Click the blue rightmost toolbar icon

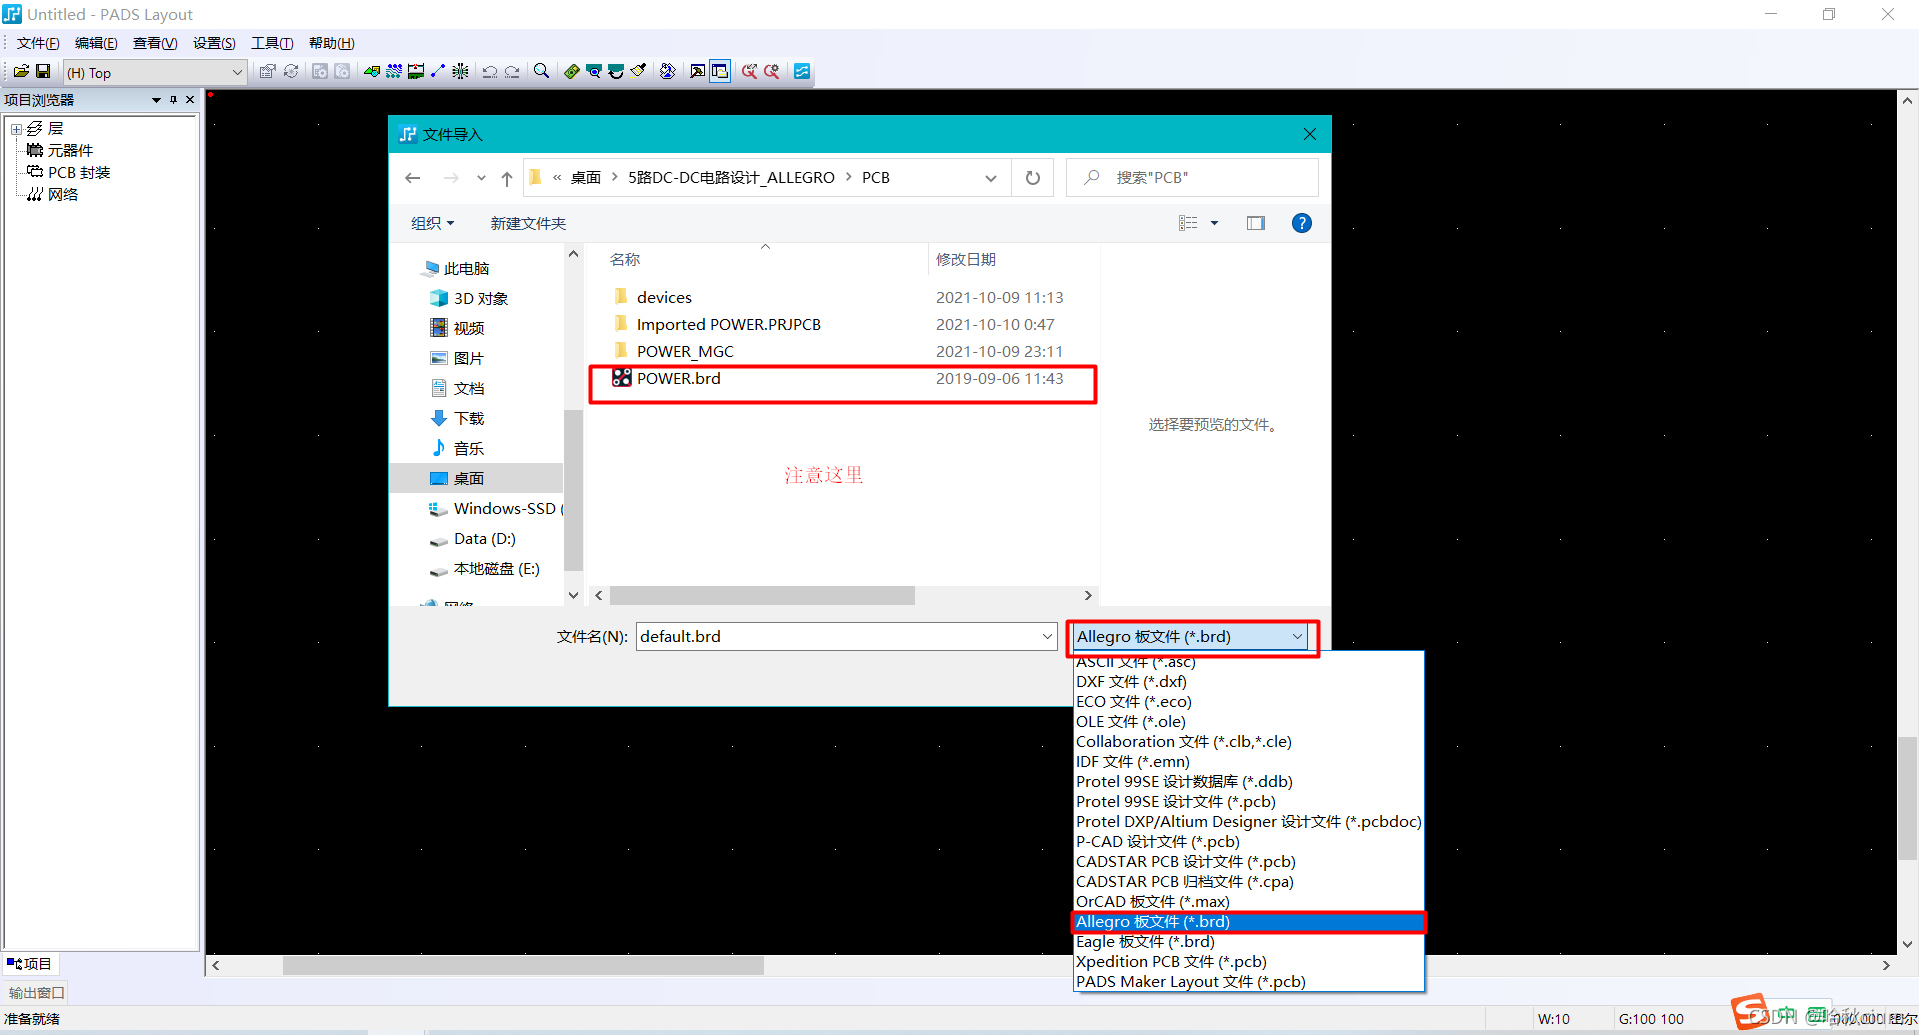(x=802, y=71)
